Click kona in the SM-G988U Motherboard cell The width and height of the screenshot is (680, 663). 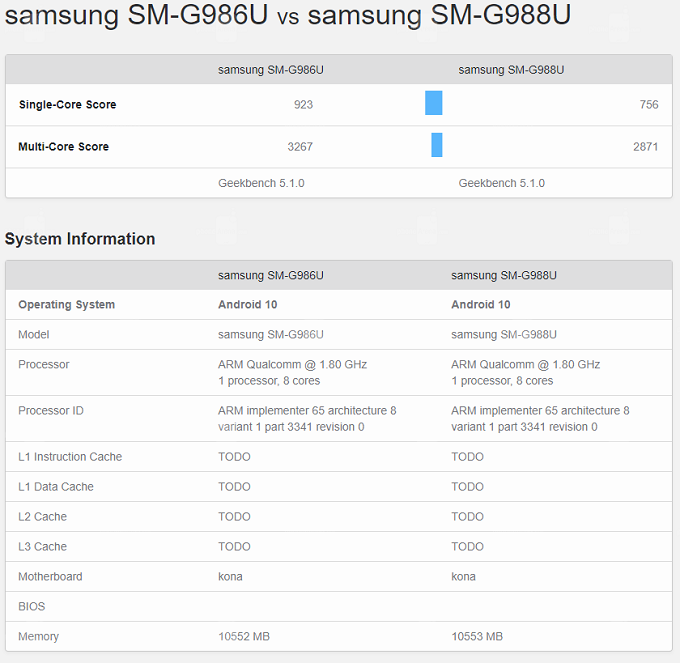(463, 576)
